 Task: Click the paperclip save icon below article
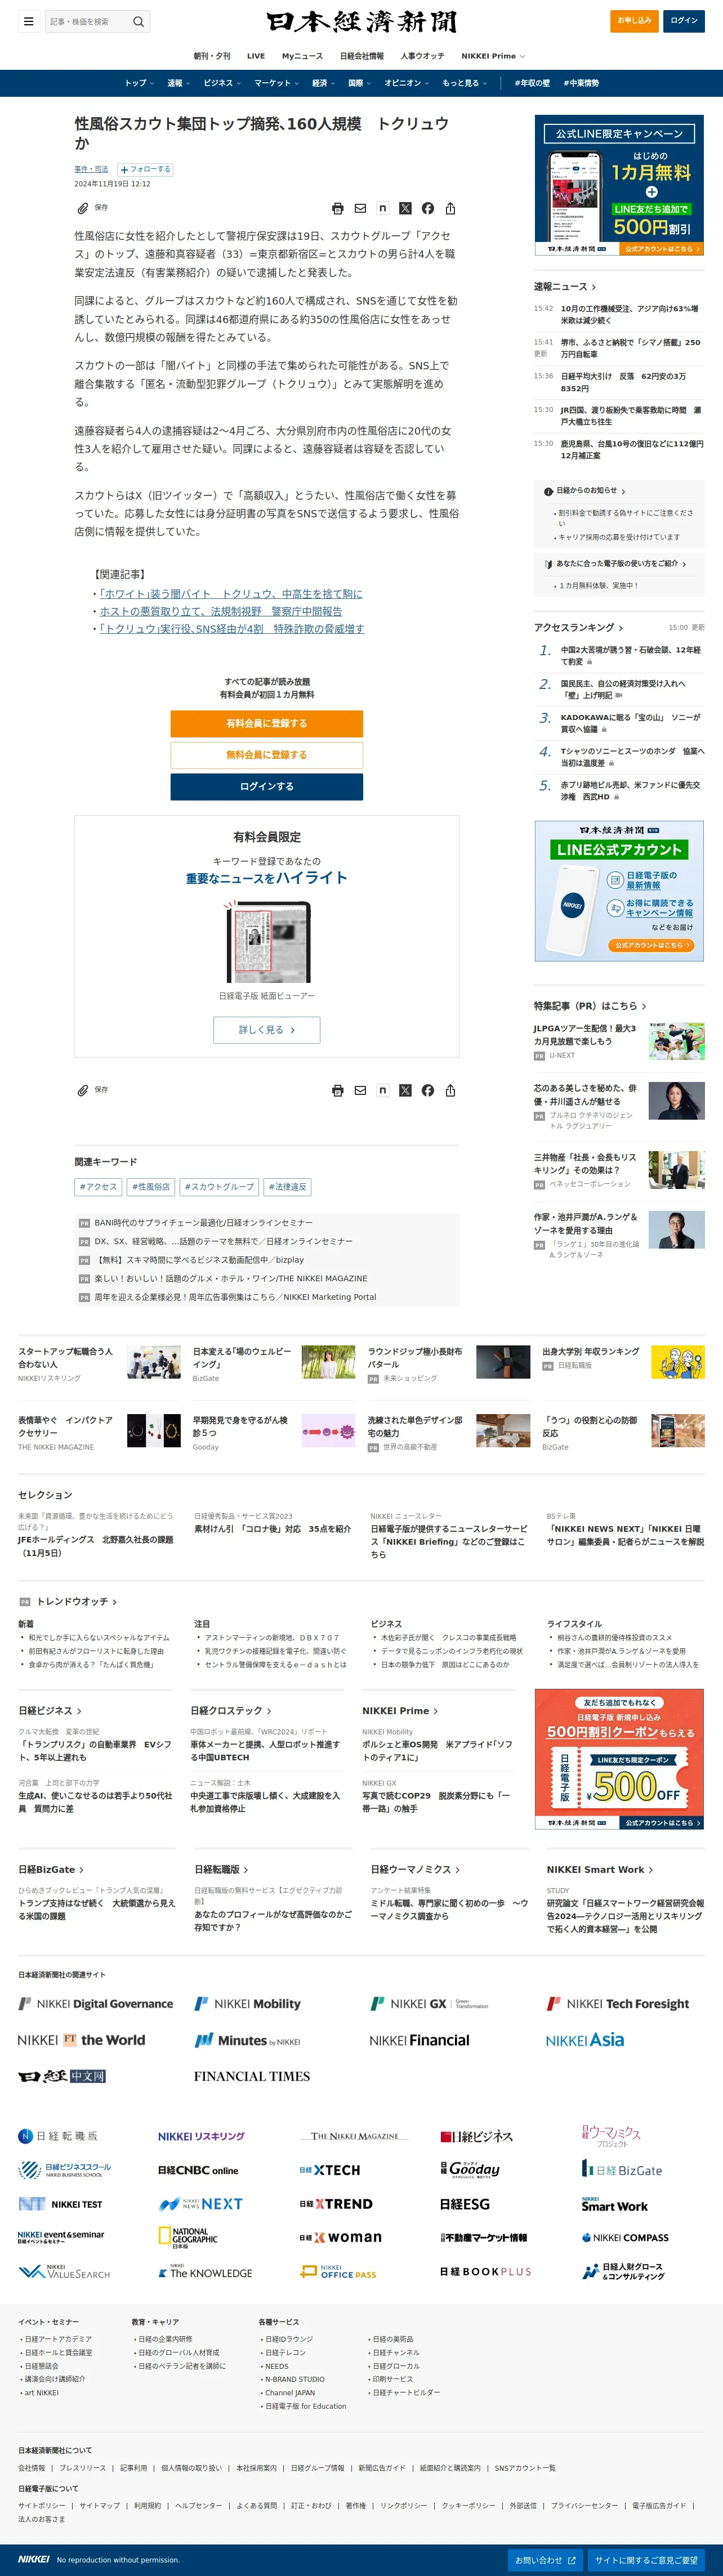click(83, 1090)
